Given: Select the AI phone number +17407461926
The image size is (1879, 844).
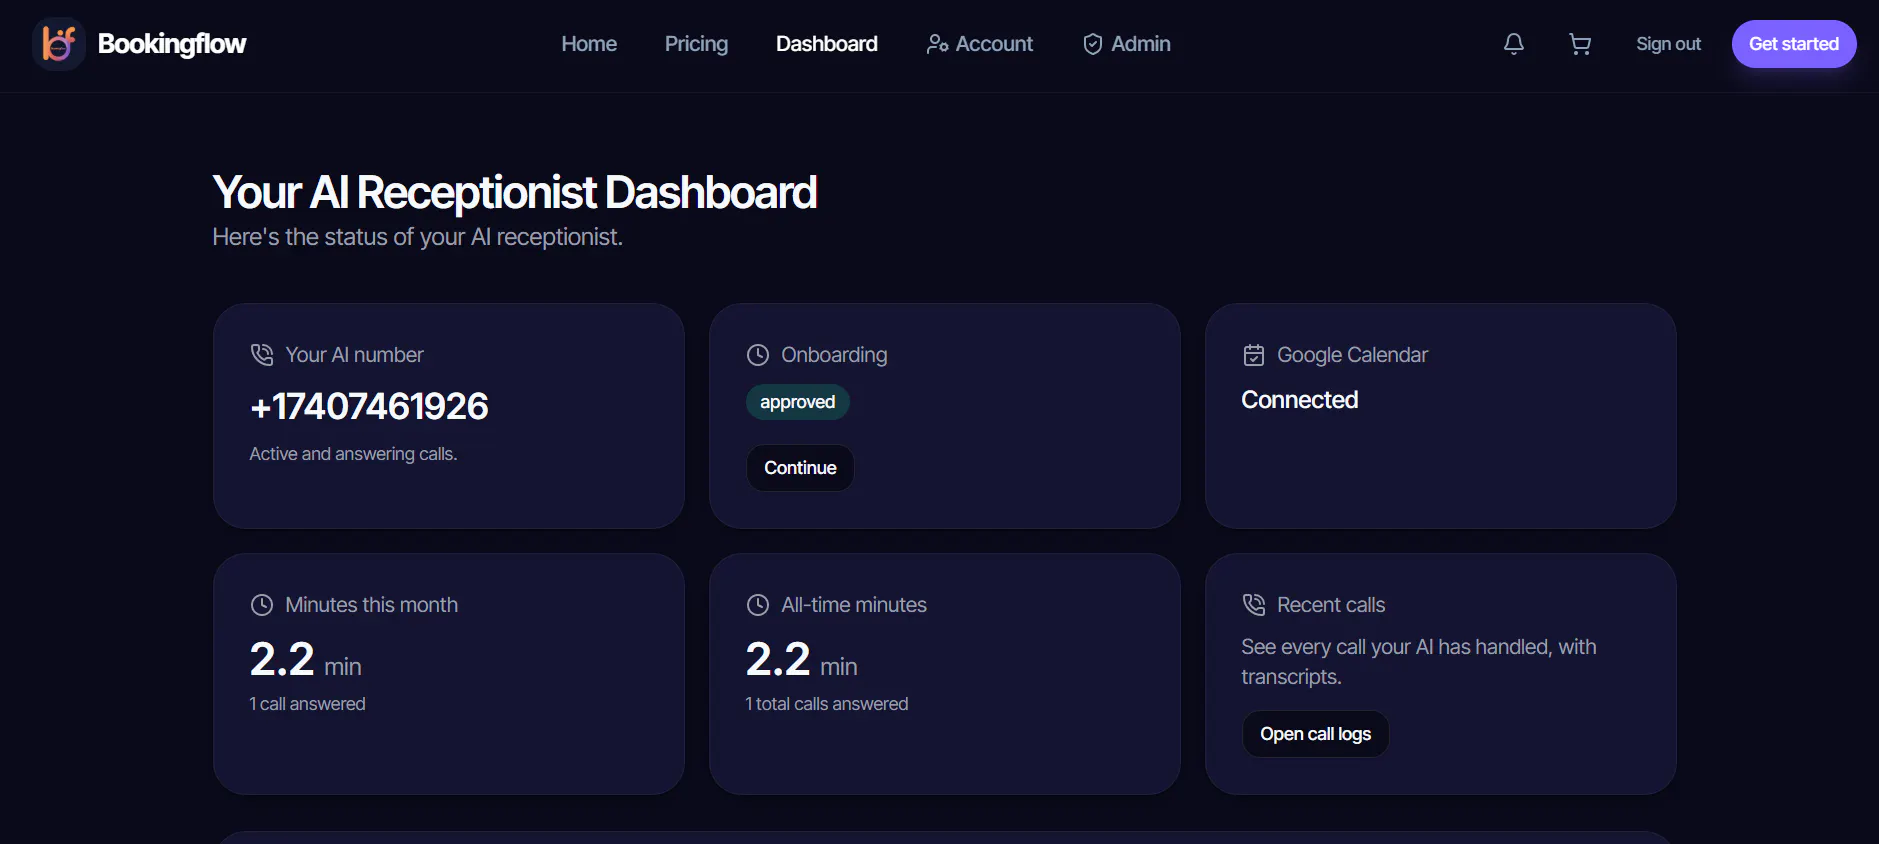Looking at the screenshot, I should (x=369, y=406).
